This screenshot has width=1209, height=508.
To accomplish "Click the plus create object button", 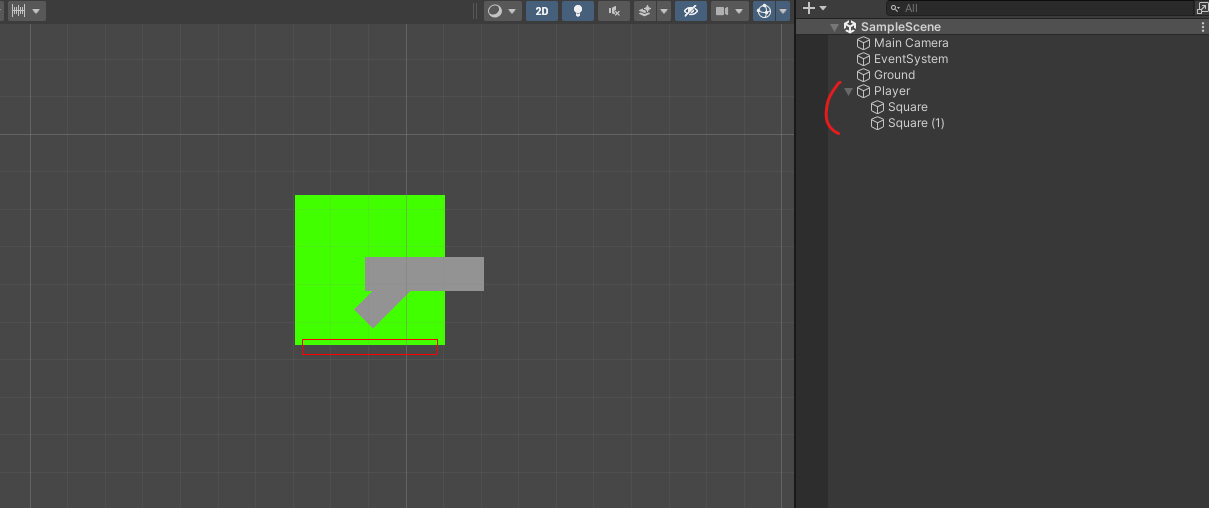I will [809, 8].
